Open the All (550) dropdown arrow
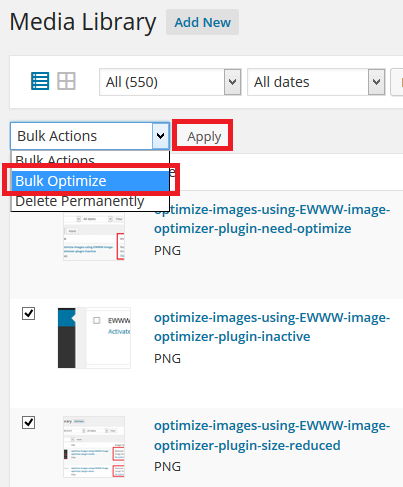Viewport: 403px width, 487px height. [x=232, y=82]
